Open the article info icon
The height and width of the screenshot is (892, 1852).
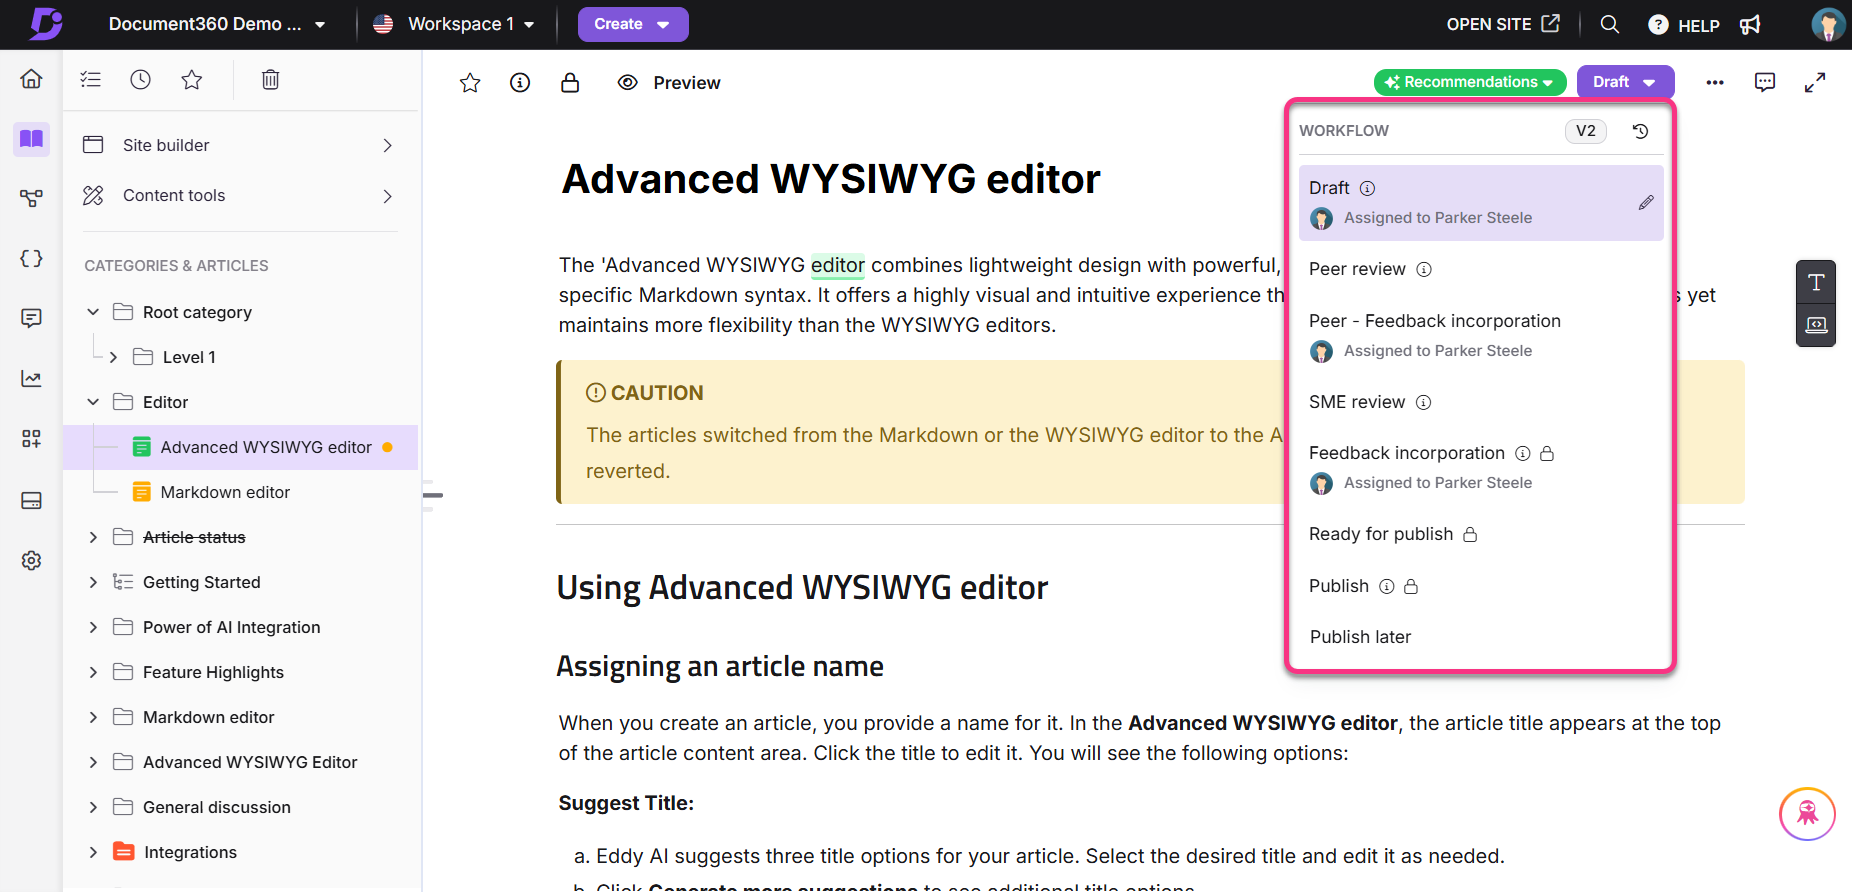click(x=520, y=83)
